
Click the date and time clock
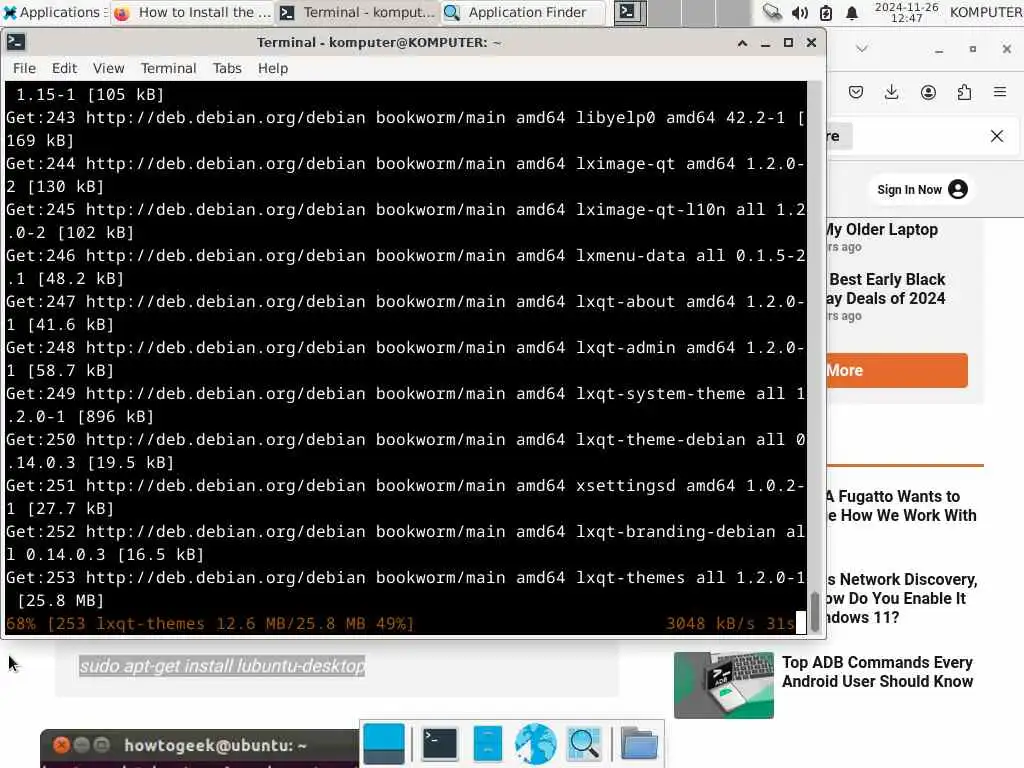(906, 12)
